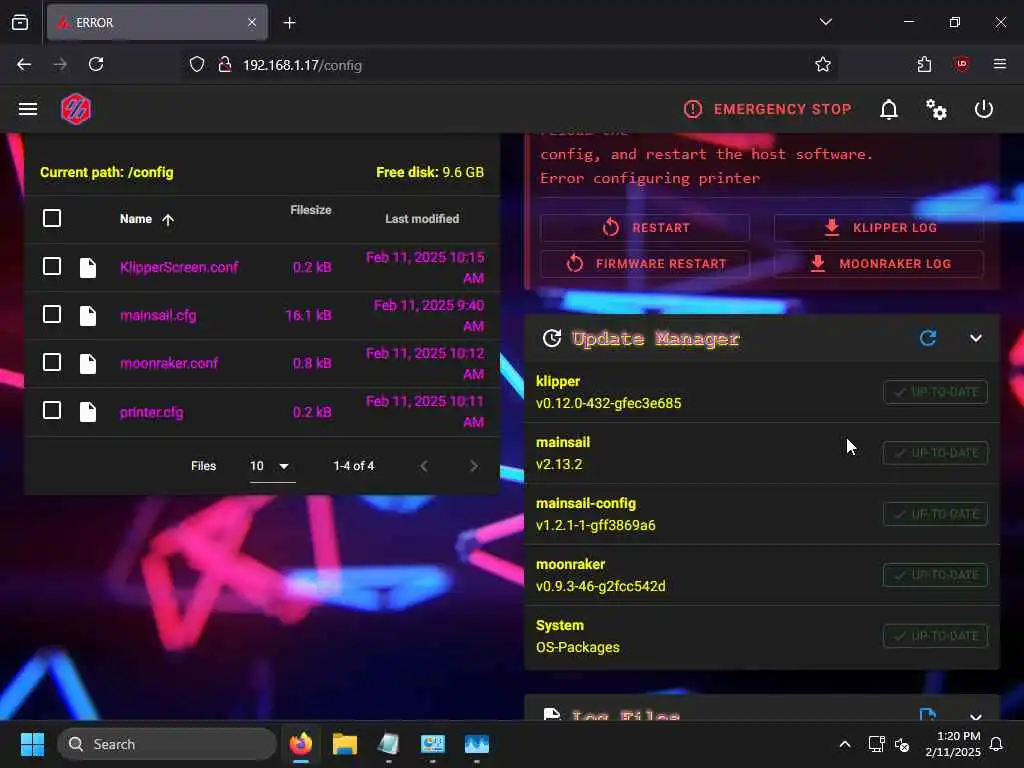Download the Klipper log
Viewport: 1024px width, 768px height.
[x=878, y=228]
